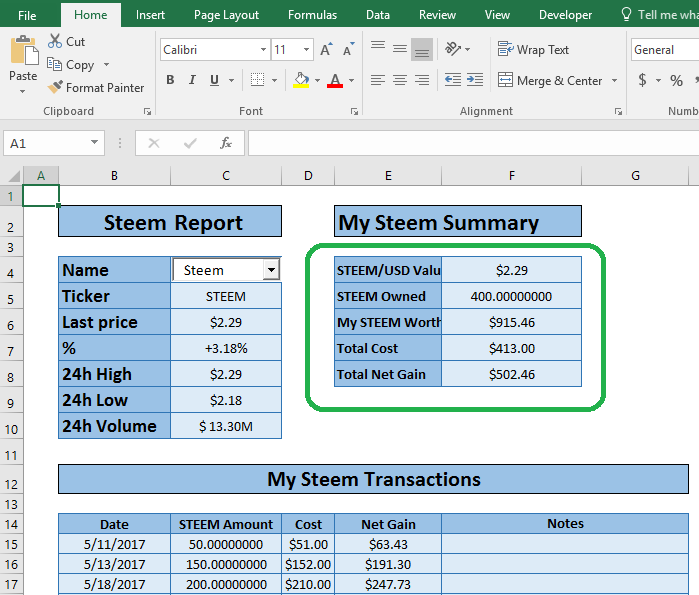Click the Orientation text angle icon

click(453, 49)
